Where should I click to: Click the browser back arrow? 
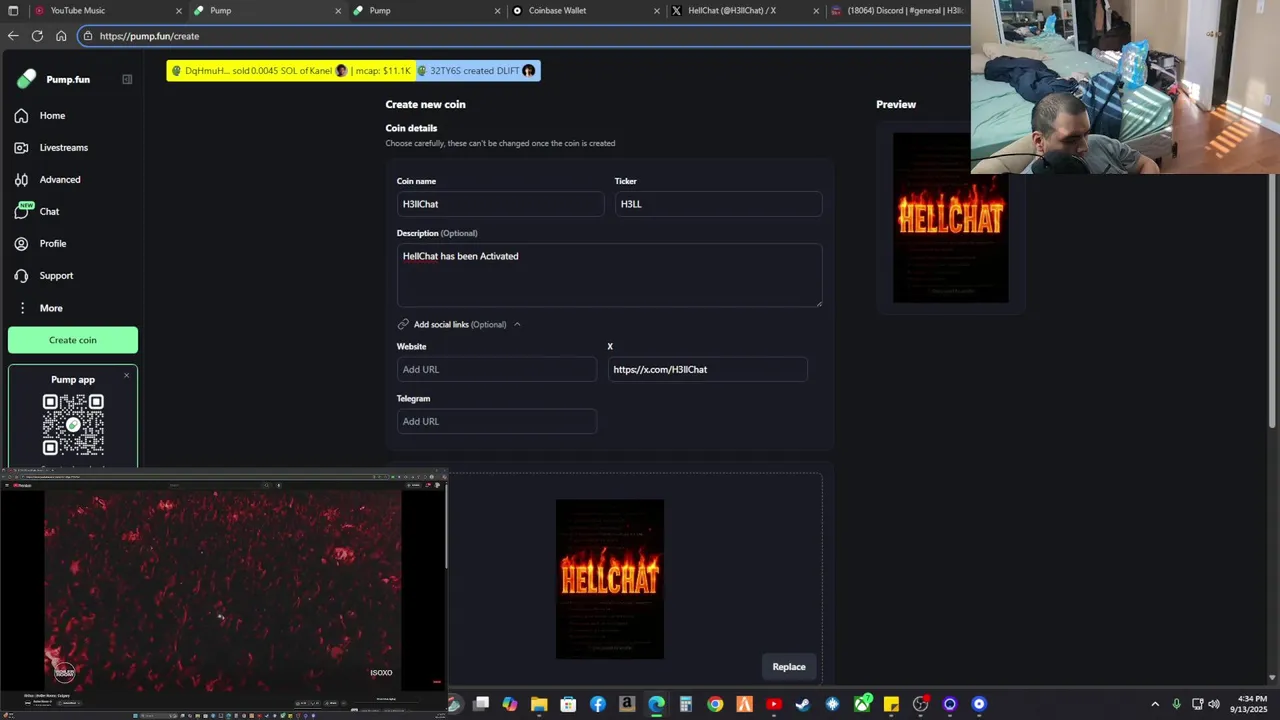pos(13,36)
